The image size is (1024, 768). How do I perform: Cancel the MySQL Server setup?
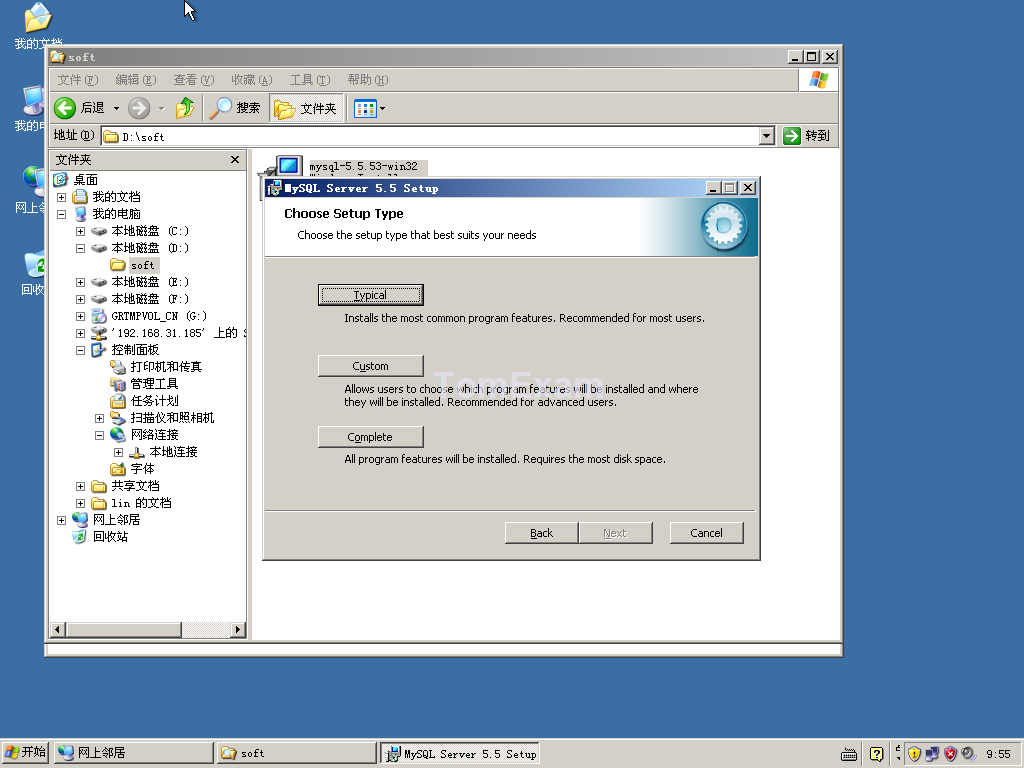point(707,533)
